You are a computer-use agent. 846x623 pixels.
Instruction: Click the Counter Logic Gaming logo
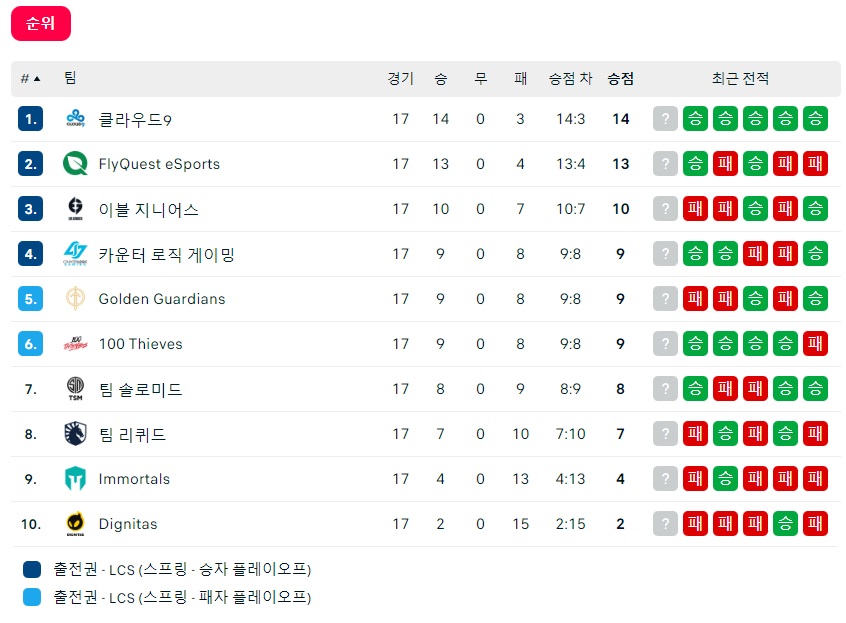[76, 254]
